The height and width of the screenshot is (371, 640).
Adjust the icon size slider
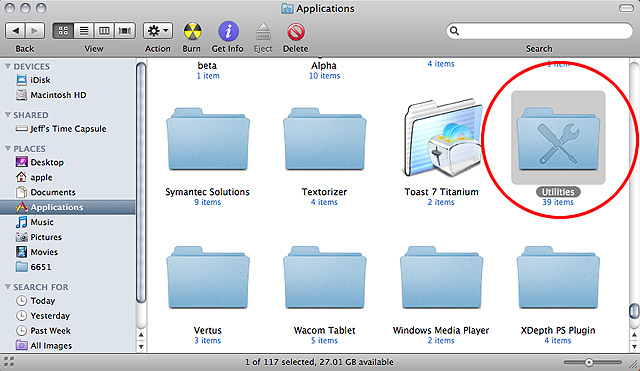pos(589,362)
